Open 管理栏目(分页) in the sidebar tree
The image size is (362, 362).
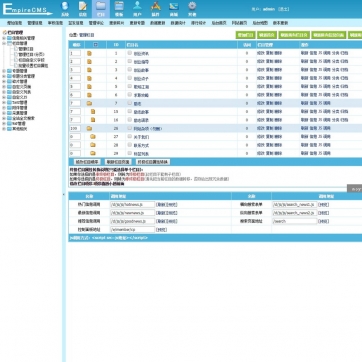(32, 54)
